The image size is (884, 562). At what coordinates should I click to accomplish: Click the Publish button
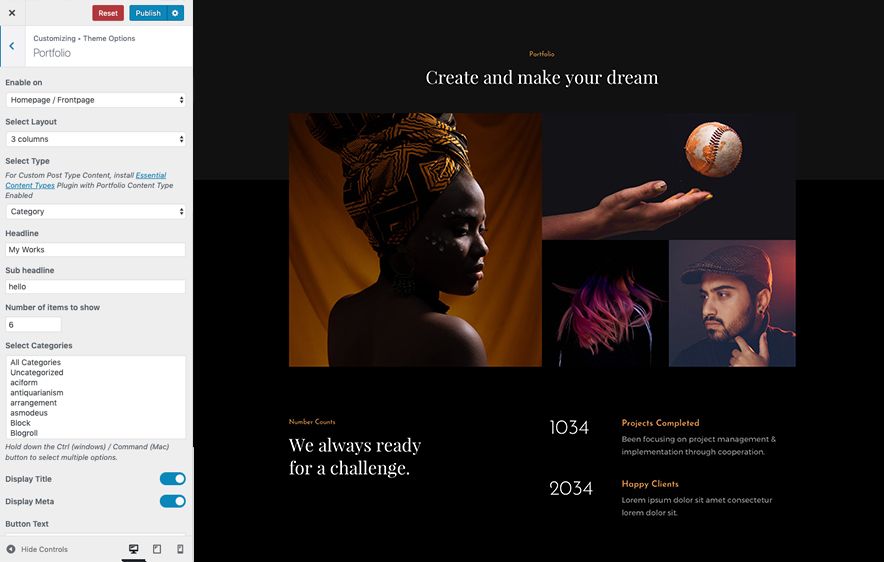[148, 13]
